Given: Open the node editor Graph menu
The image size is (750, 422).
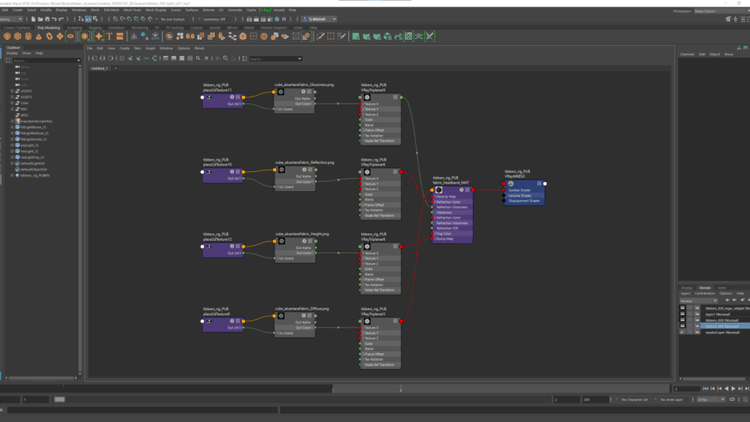Looking at the screenshot, I should (150, 48).
